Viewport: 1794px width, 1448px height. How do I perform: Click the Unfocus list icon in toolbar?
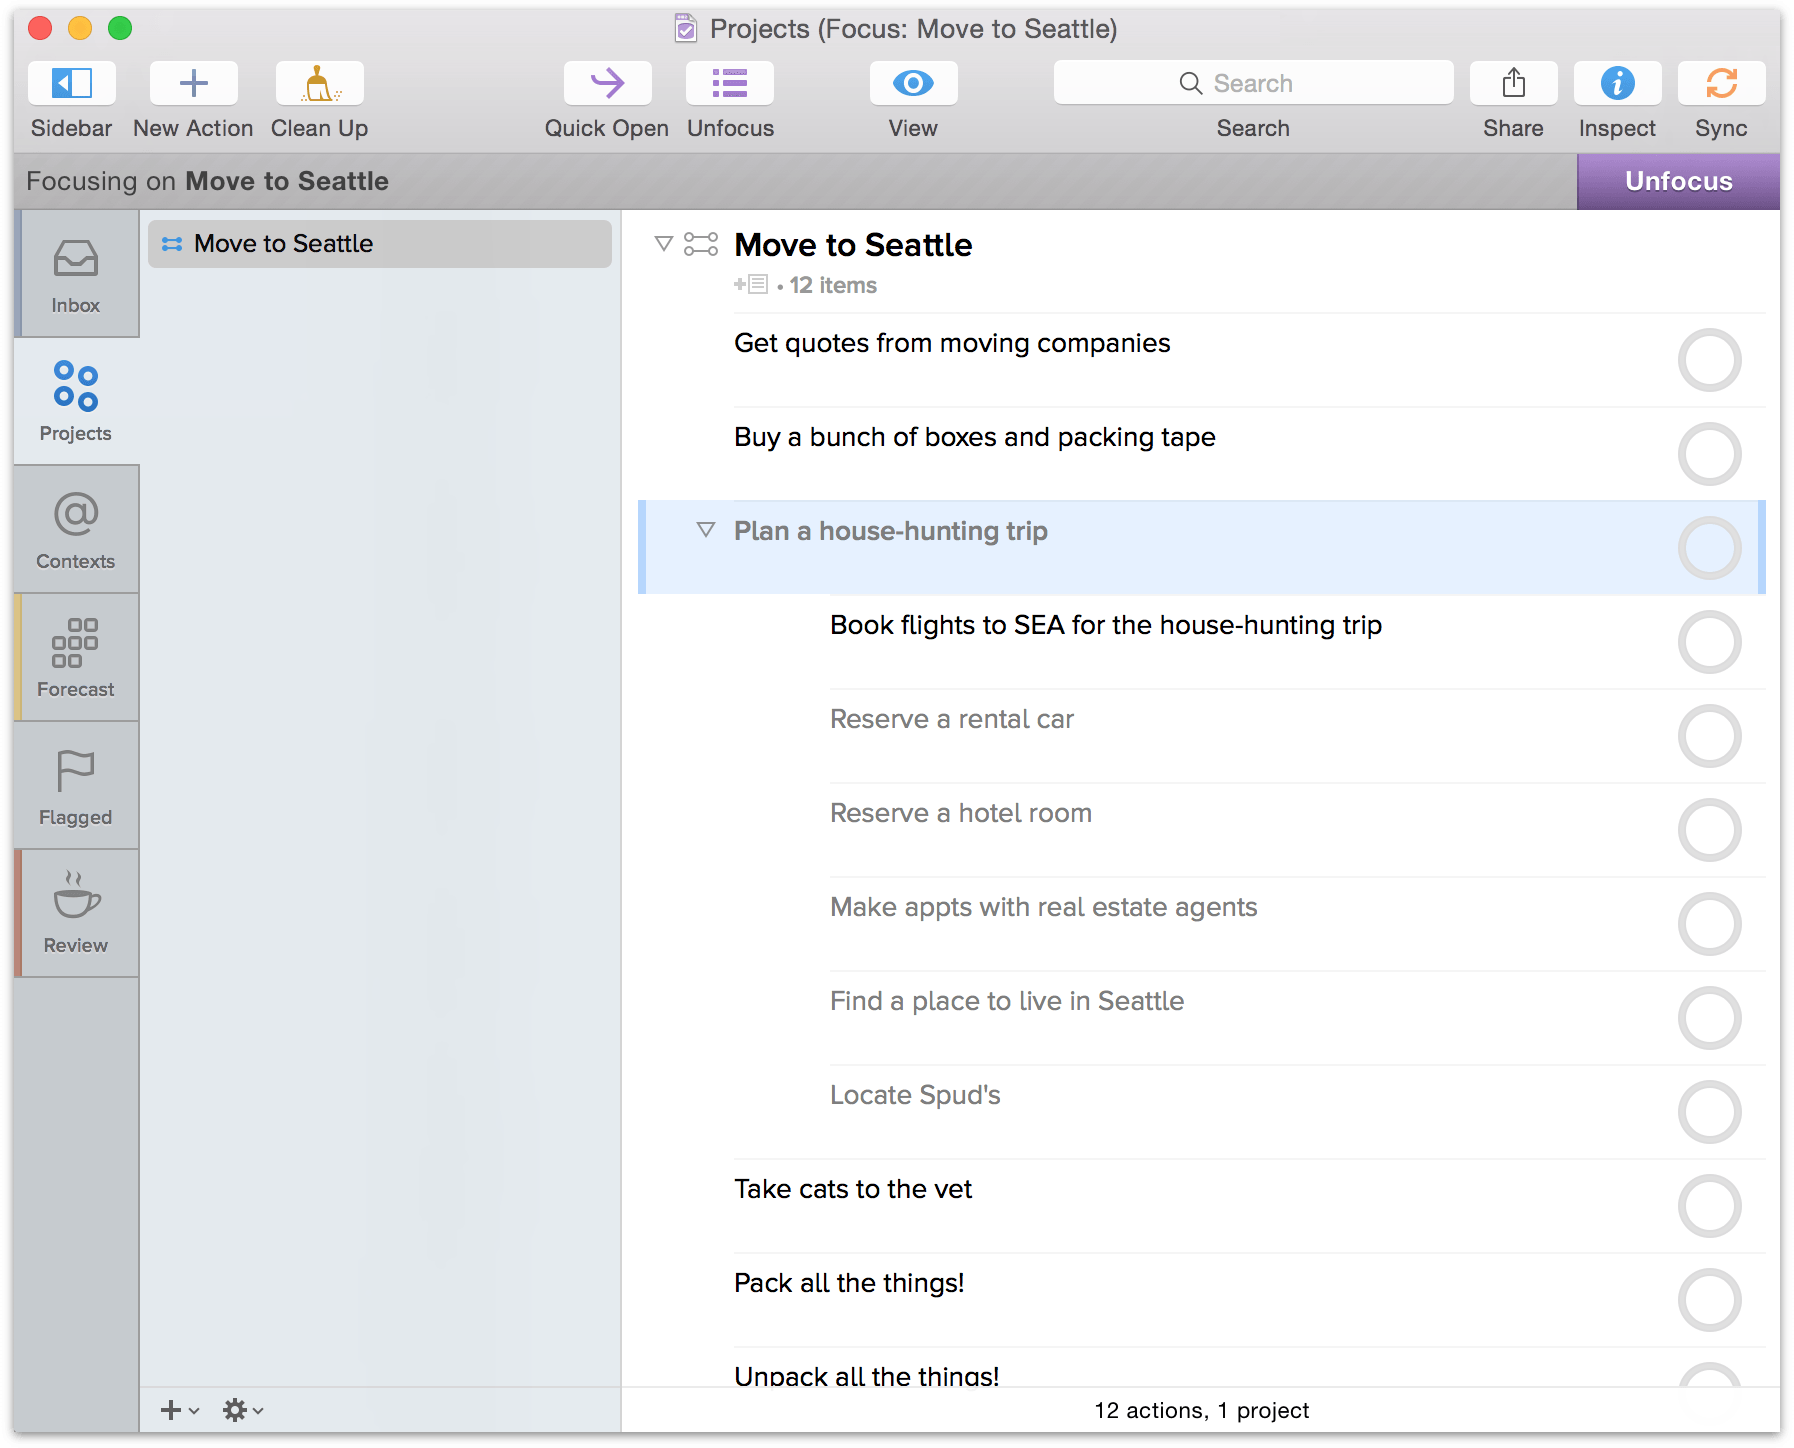[x=730, y=83]
